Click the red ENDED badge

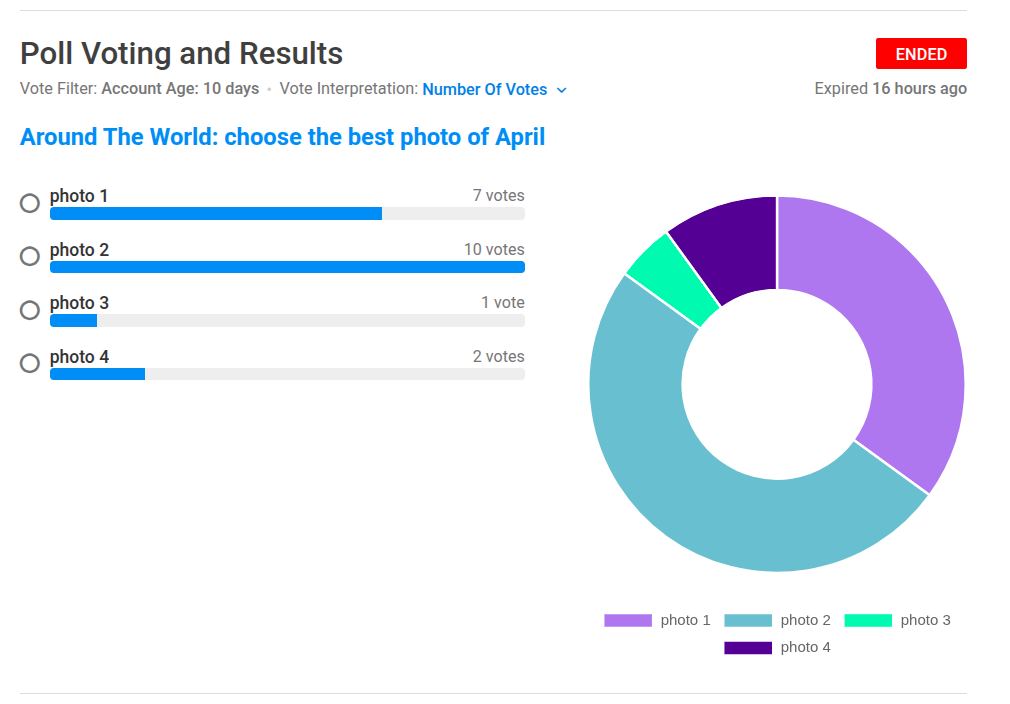921,53
